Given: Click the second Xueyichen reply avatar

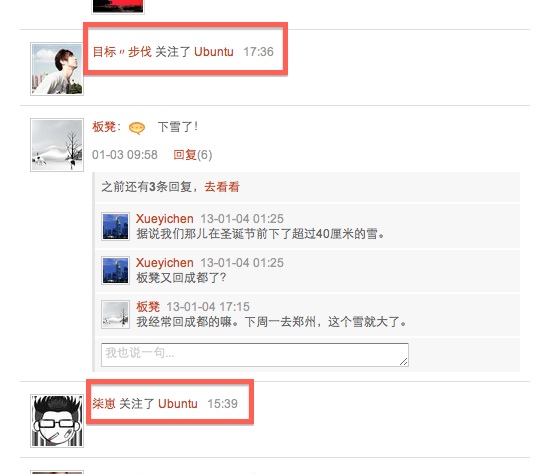Looking at the screenshot, I should pyautogui.click(x=115, y=271).
